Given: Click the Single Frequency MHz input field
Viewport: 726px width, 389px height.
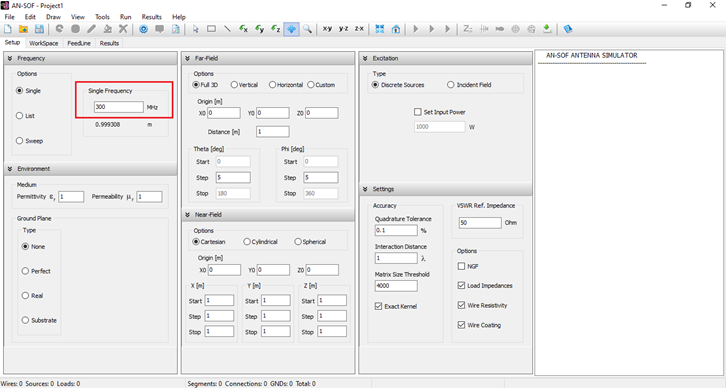Looking at the screenshot, I should point(119,107).
